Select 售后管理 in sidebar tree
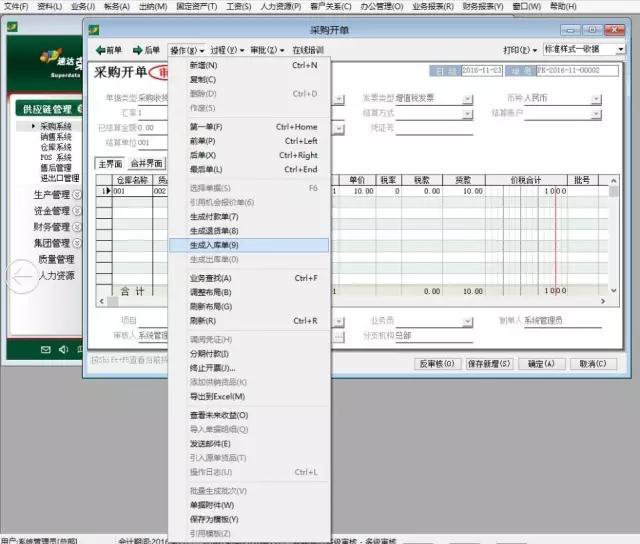Viewport: 640px width, 544px height. click(x=56, y=168)
